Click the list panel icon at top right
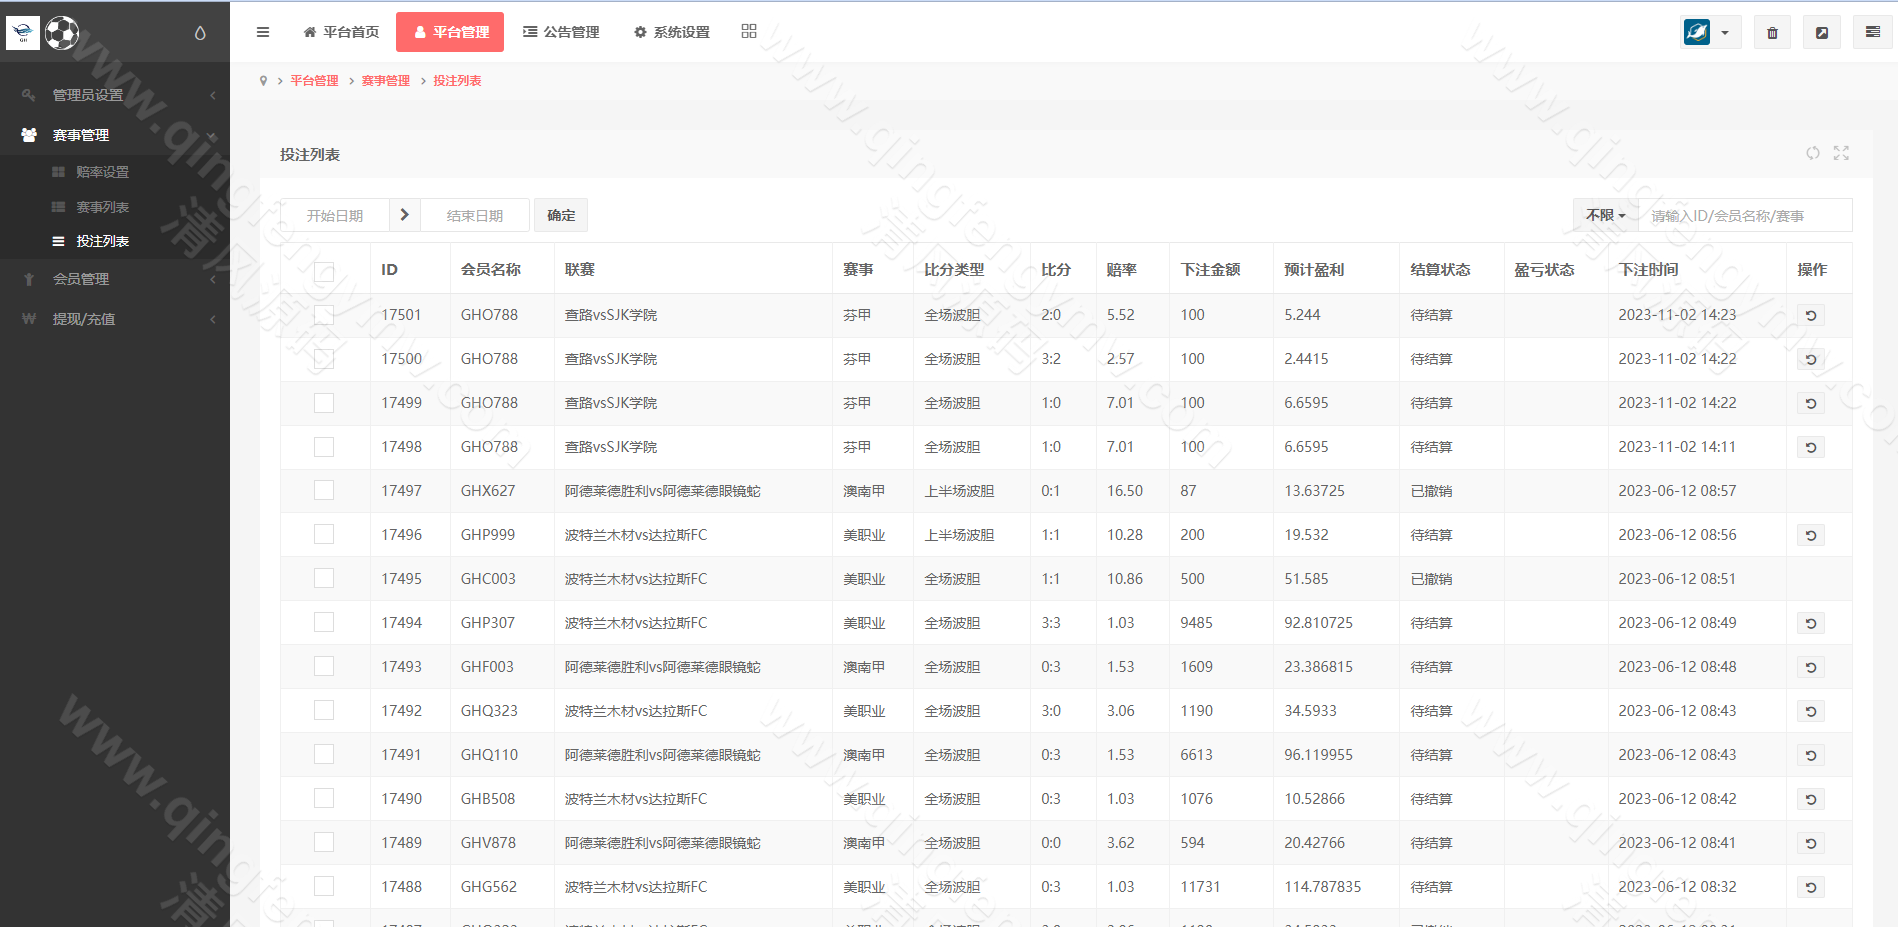The height and width of the screenshot is (927, 1898). [1872, 31]
